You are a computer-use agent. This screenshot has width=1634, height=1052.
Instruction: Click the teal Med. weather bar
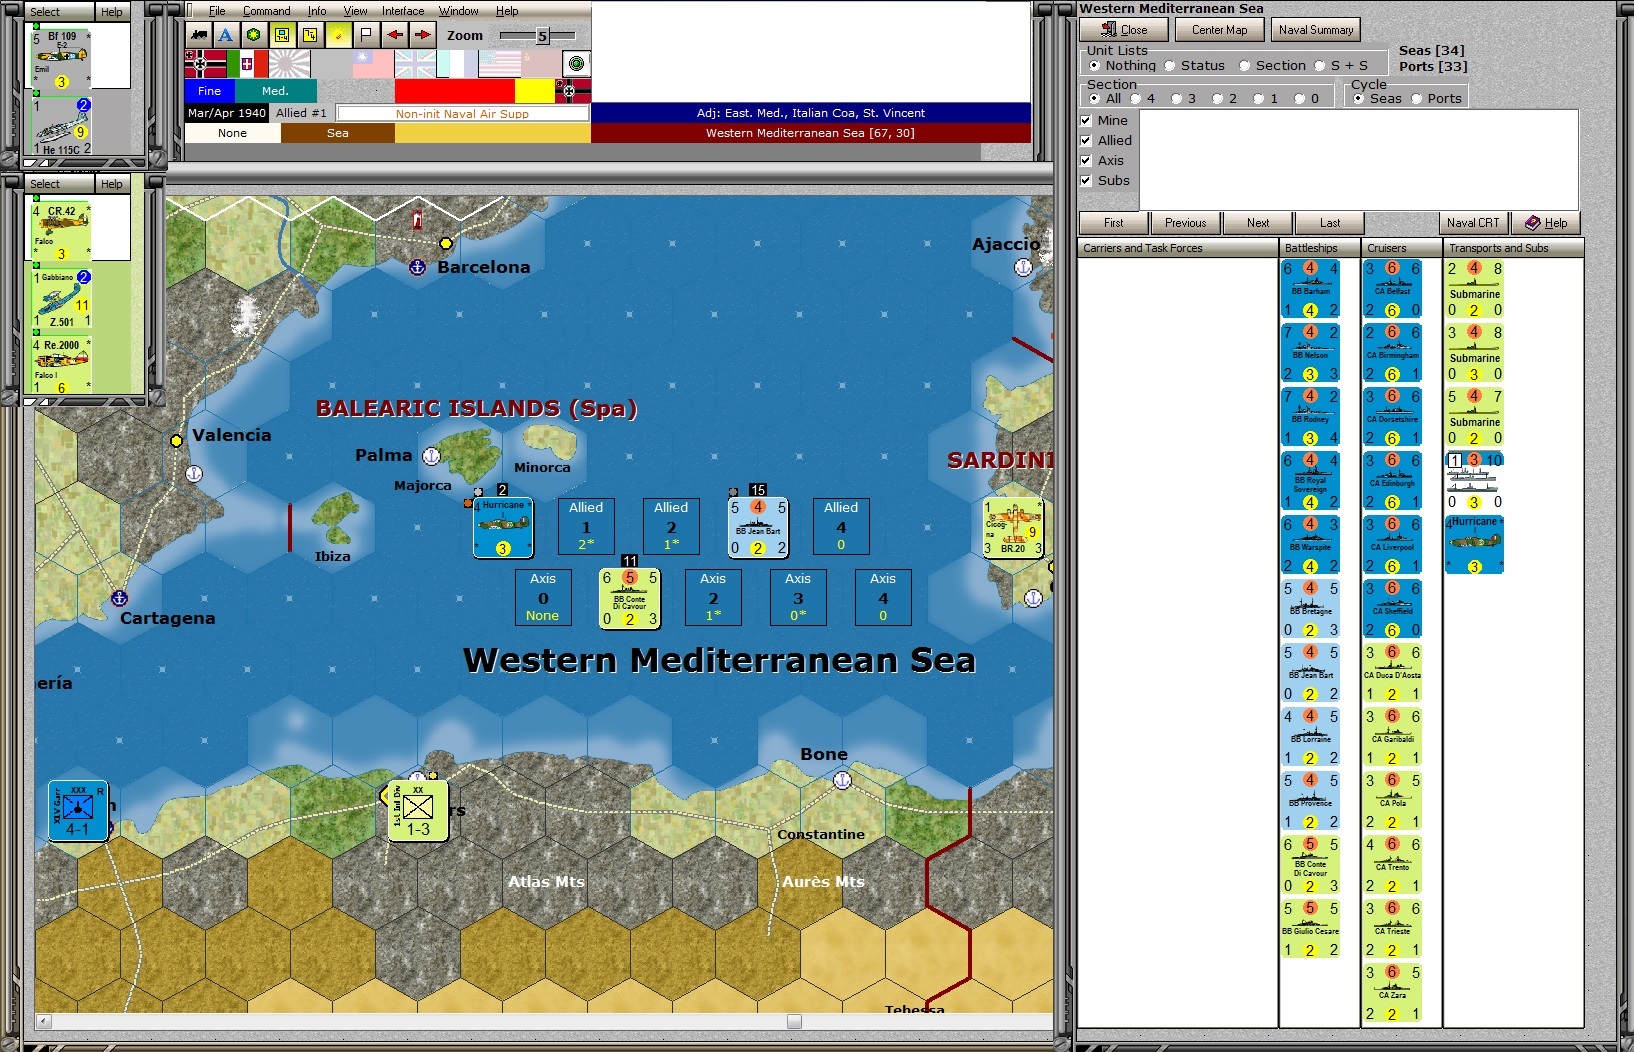(x=276, y=91)
